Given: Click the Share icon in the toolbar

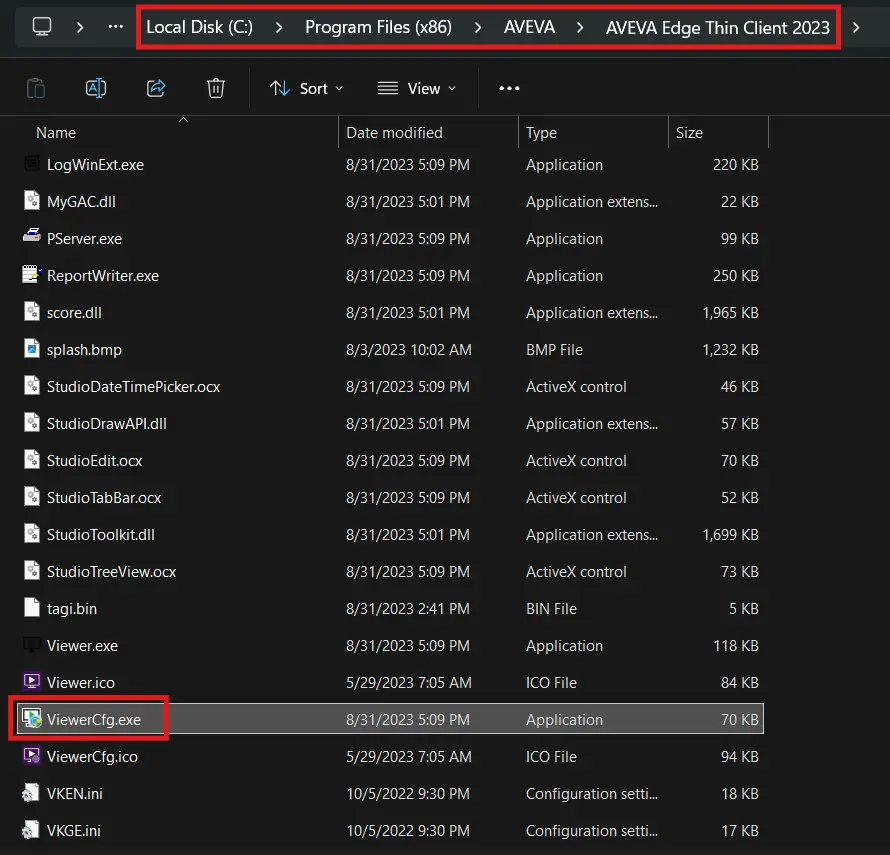Looking at the screenshot, I should 155,88.
